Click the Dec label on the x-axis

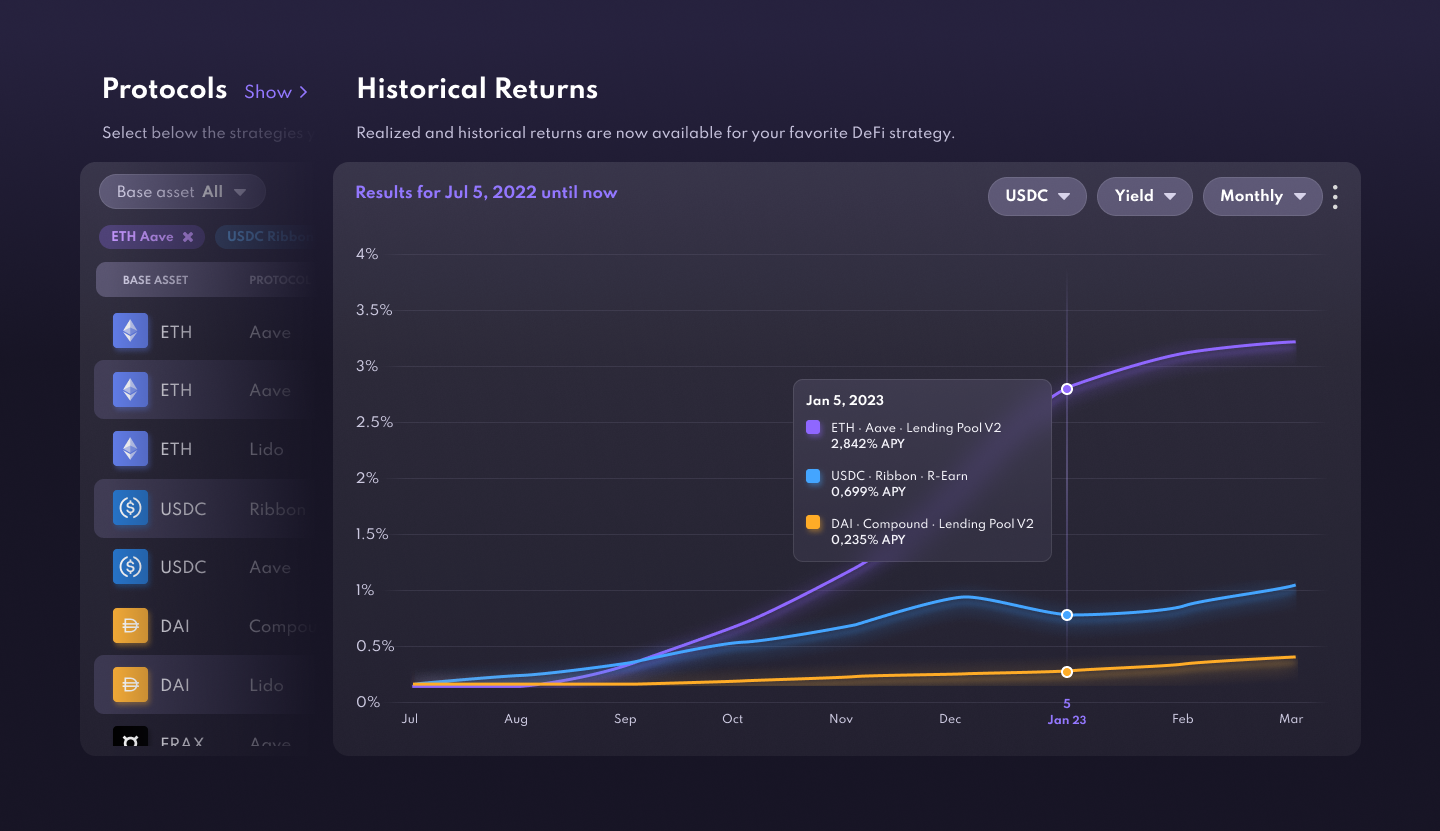point(950,719)
